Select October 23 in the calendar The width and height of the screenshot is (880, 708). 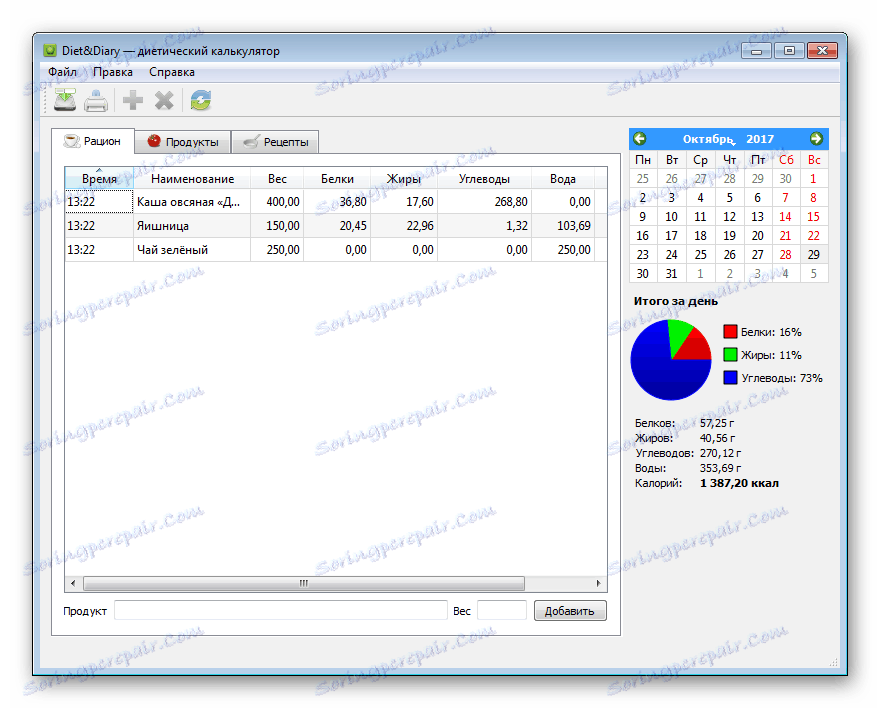pos(643,255)
